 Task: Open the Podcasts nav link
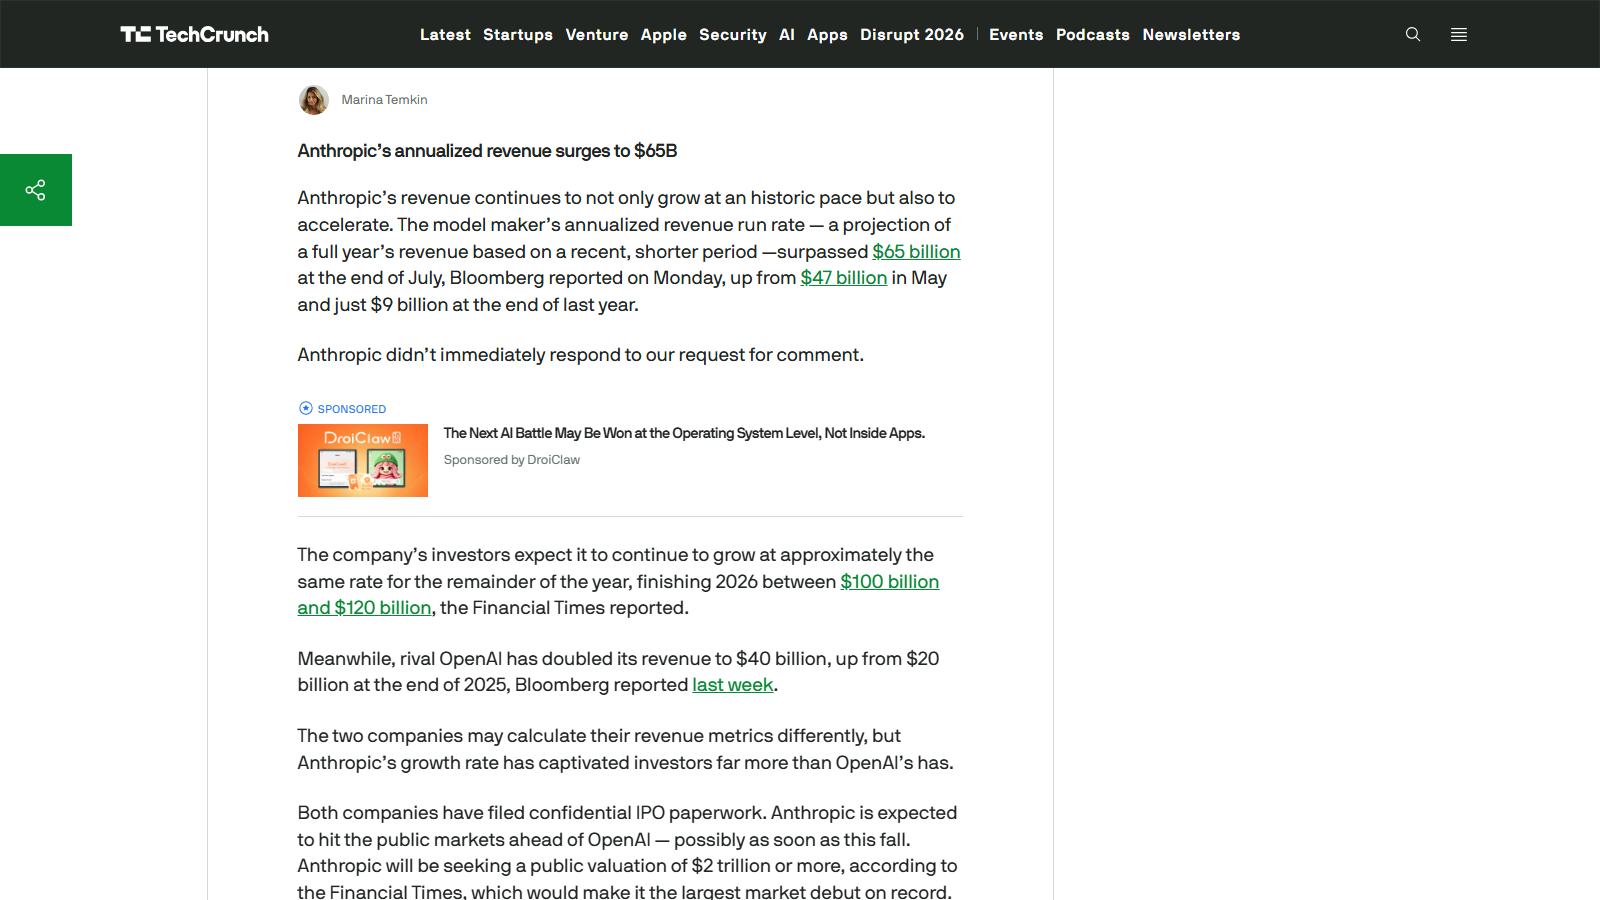click(1093, 34)
